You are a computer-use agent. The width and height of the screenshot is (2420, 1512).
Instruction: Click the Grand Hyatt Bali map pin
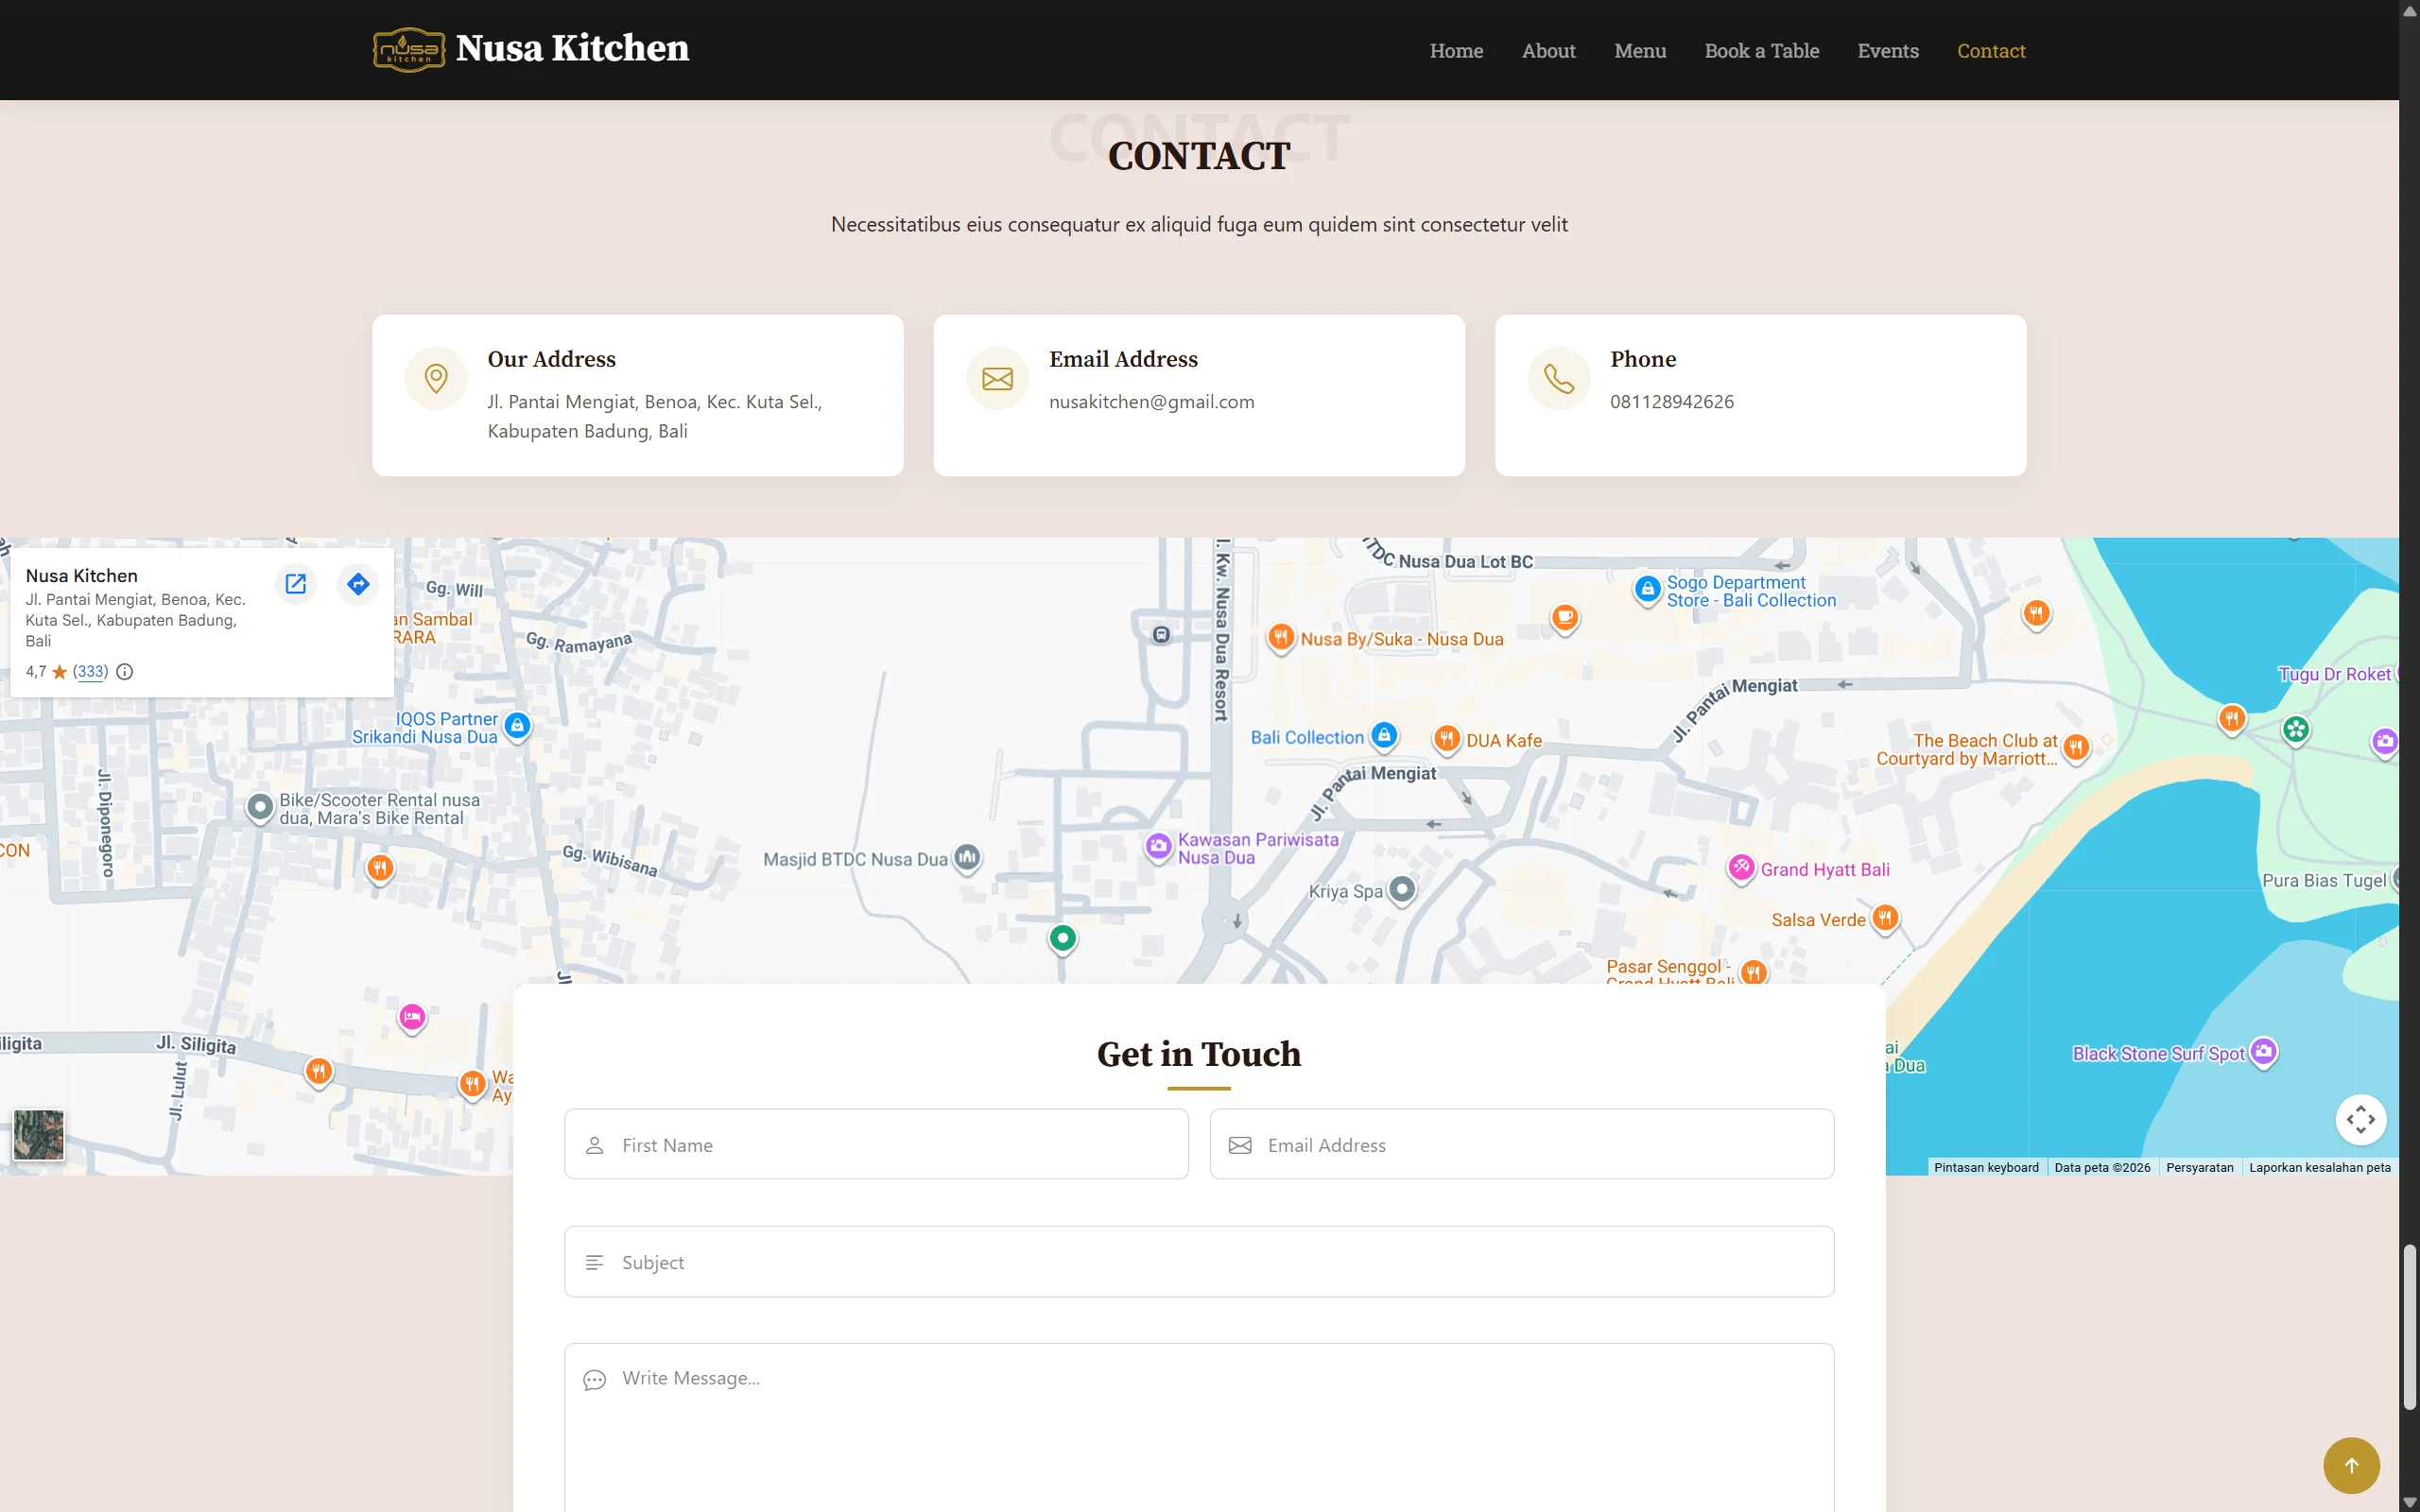(1740, 867)
